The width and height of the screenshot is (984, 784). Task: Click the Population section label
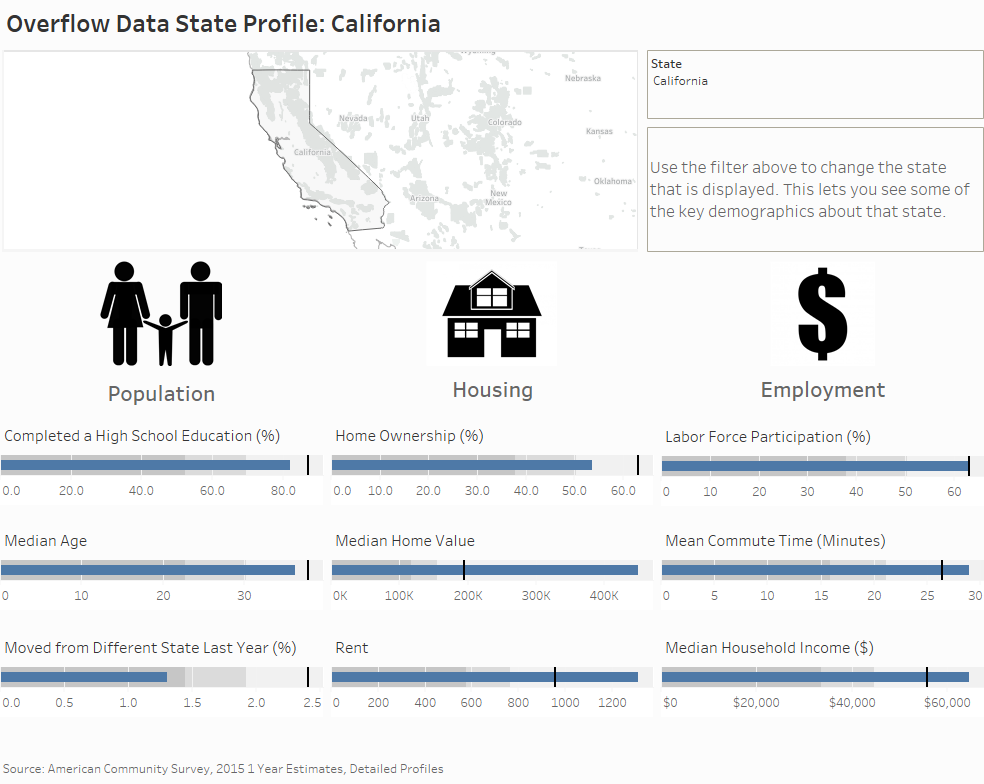161,393
